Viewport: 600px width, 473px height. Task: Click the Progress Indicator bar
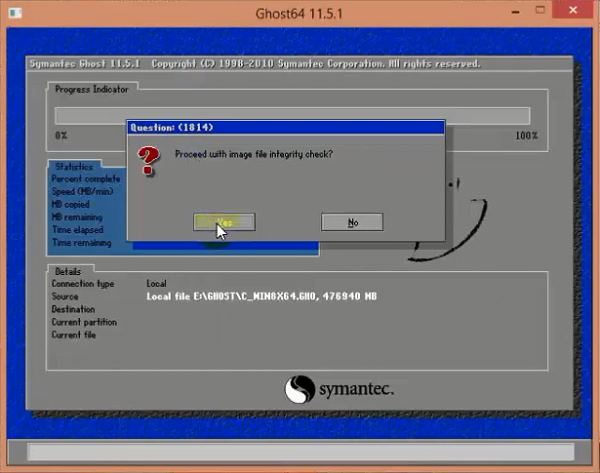click(293, 116)
